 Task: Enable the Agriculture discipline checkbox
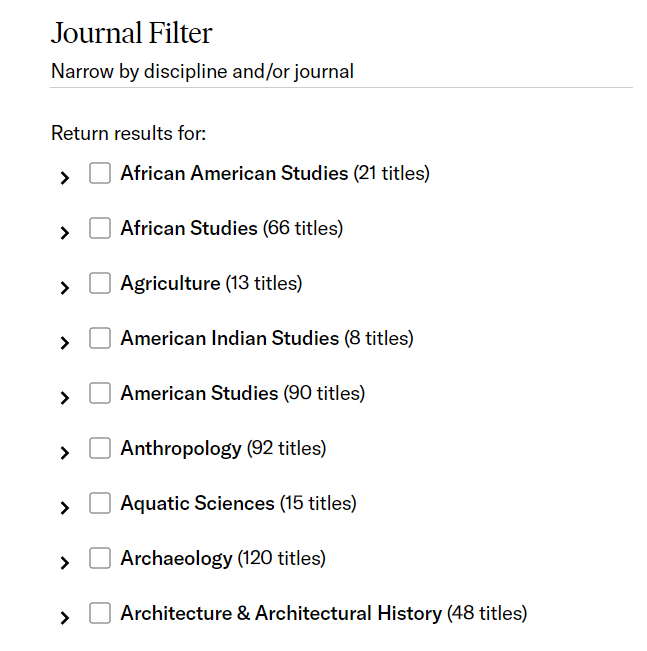100,283
